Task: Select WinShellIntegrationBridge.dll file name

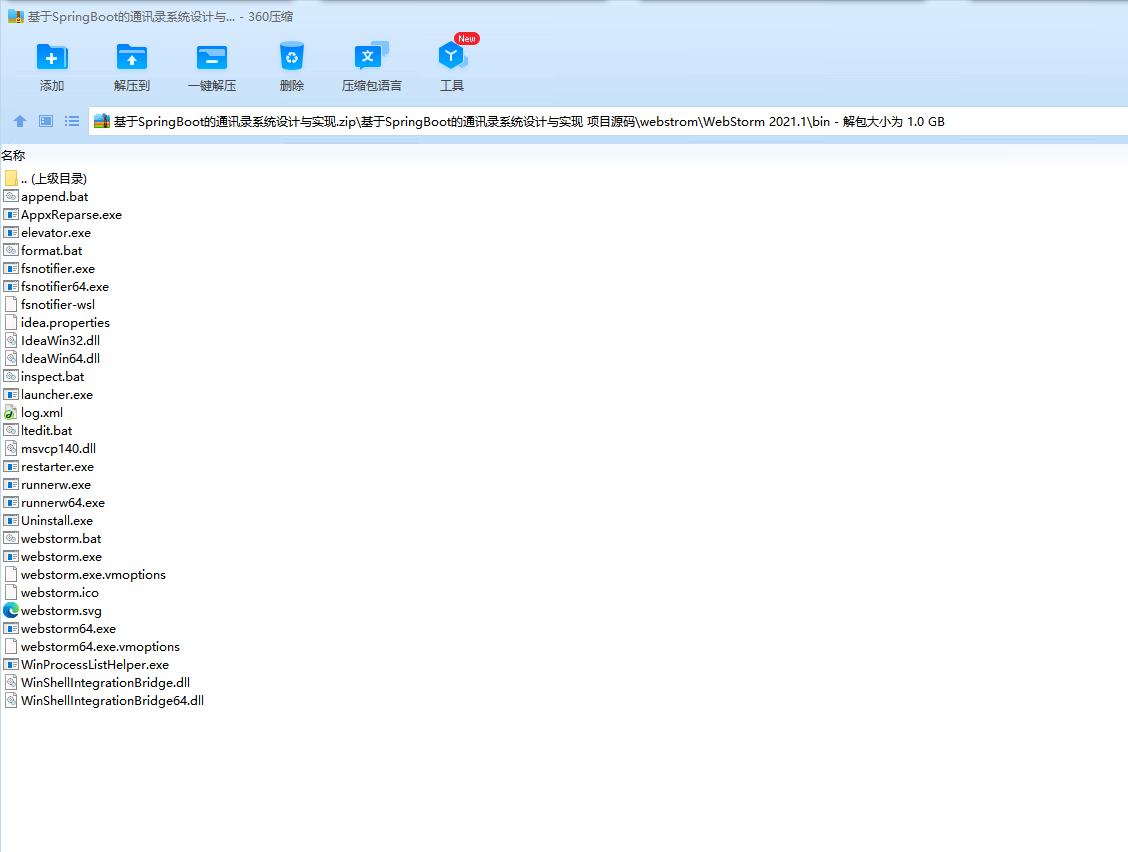Action: pyautogui.click(x=106, y=683)
